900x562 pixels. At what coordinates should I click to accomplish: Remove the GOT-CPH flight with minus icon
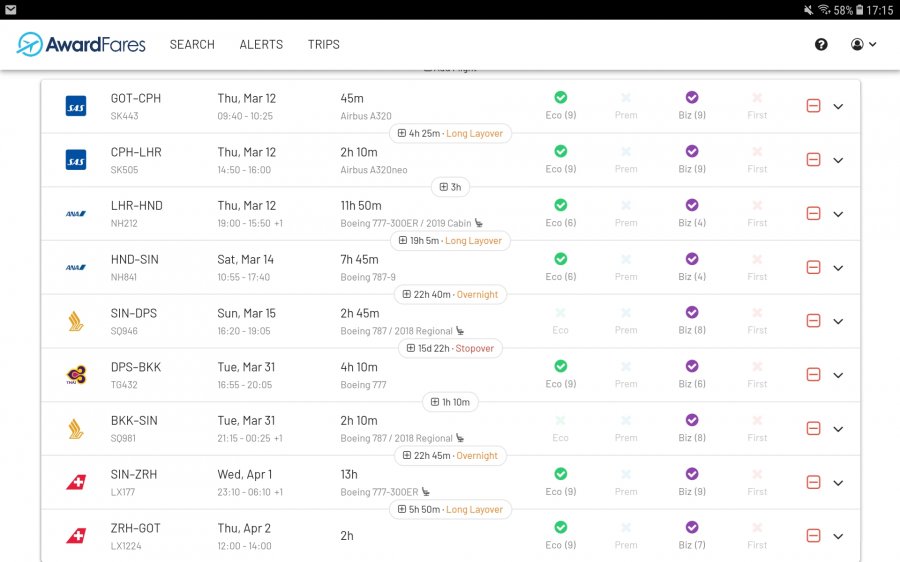[x=813, y=106]
